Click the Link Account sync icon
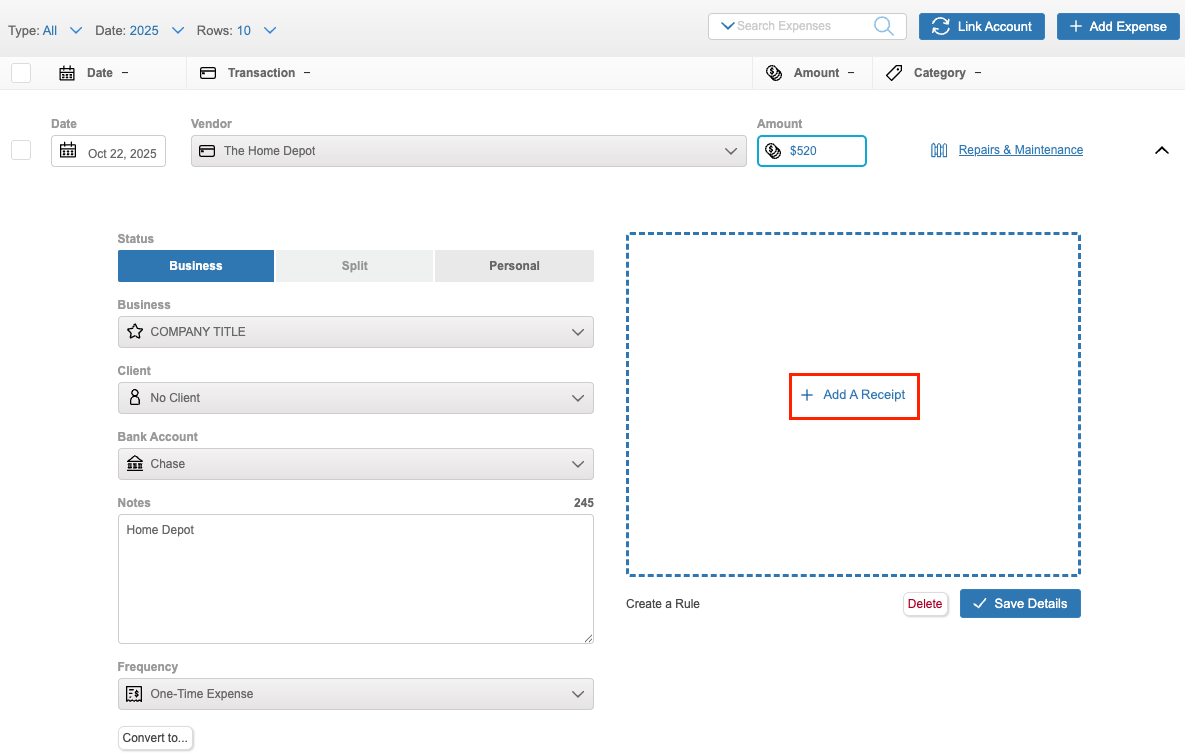This screenshot has height=753, width=1185. [940, 27]
